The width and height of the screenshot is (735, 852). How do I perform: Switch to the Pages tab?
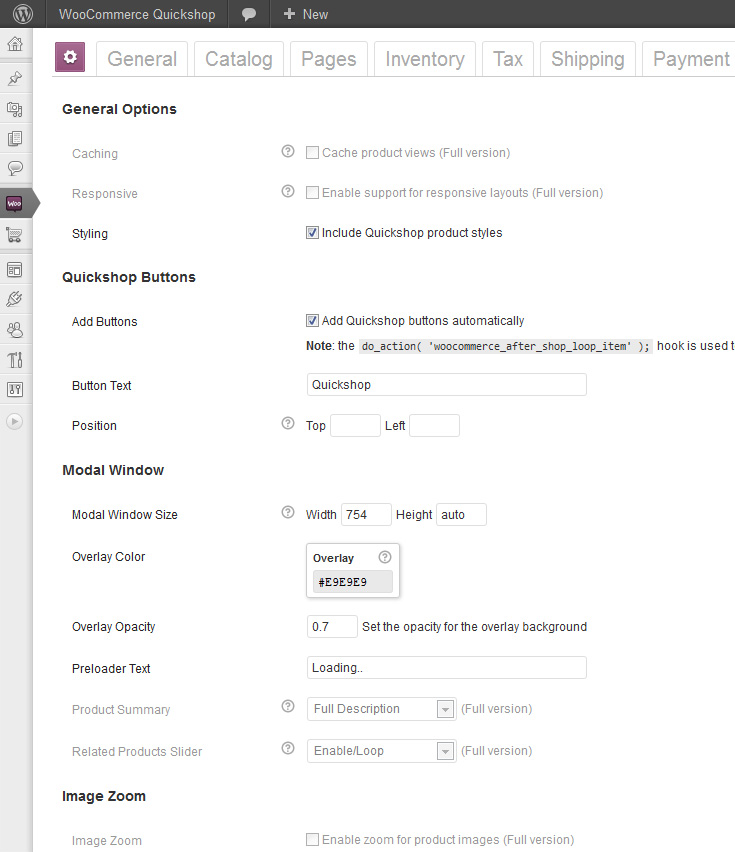coord(329,59)
